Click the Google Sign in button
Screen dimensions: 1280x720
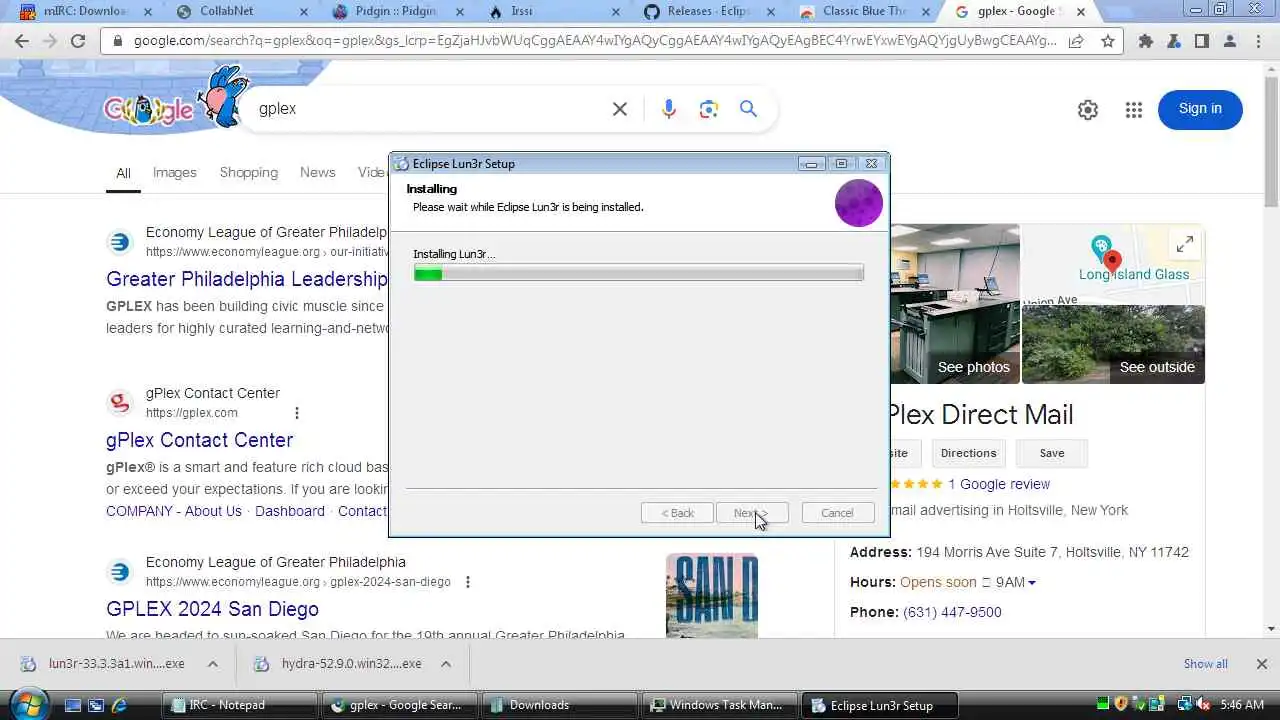1200,109
